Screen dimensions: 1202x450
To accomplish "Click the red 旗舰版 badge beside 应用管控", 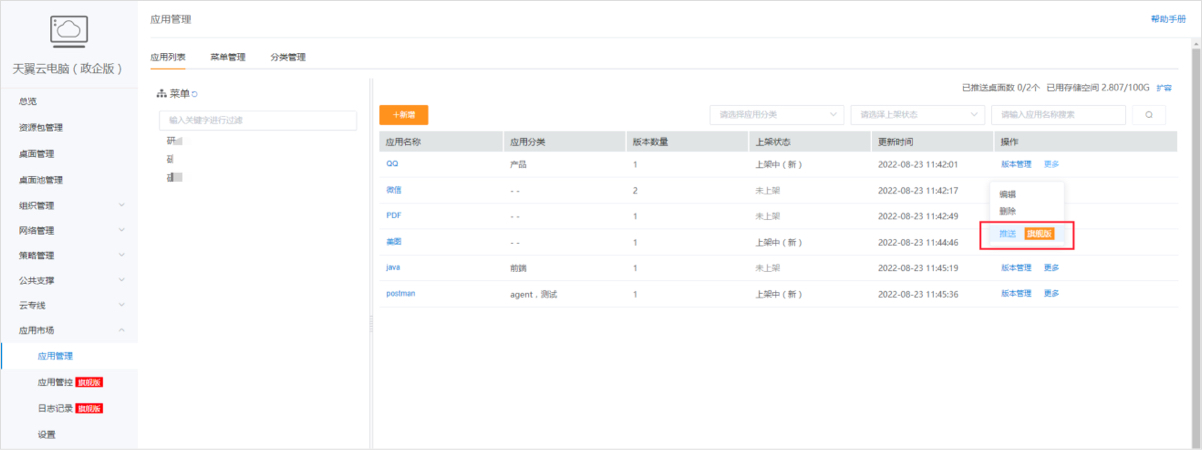I will 90,382.
